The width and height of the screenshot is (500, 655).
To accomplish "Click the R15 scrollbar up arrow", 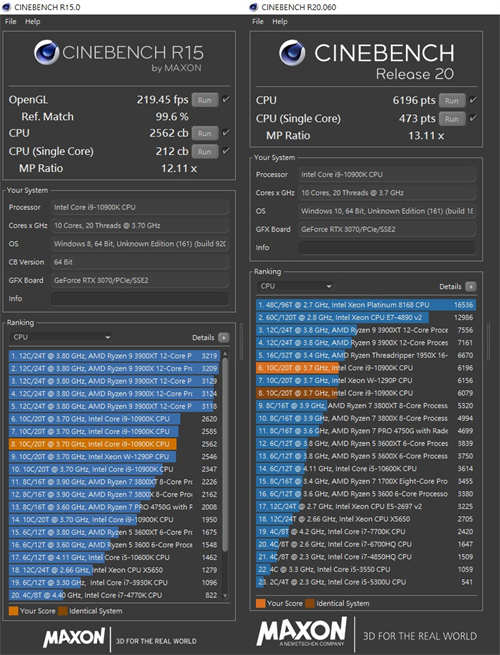I will (226, 354).
